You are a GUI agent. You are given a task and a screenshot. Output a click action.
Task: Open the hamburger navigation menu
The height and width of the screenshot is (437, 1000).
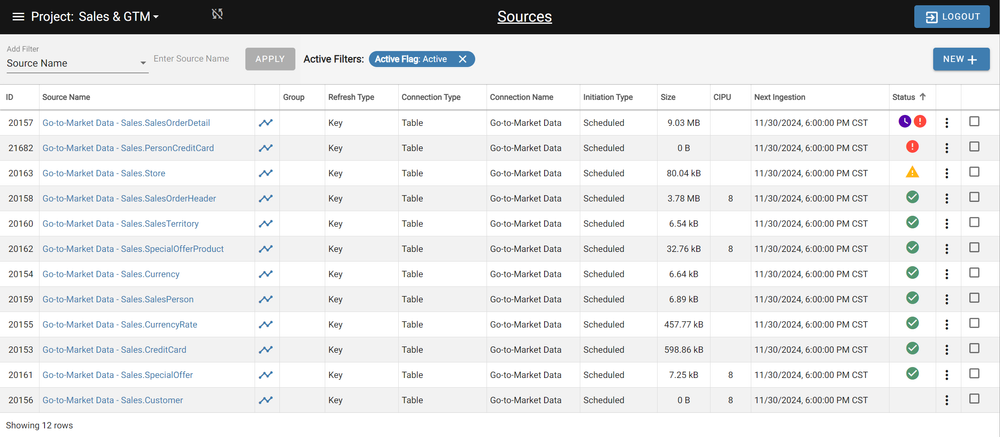18,17
